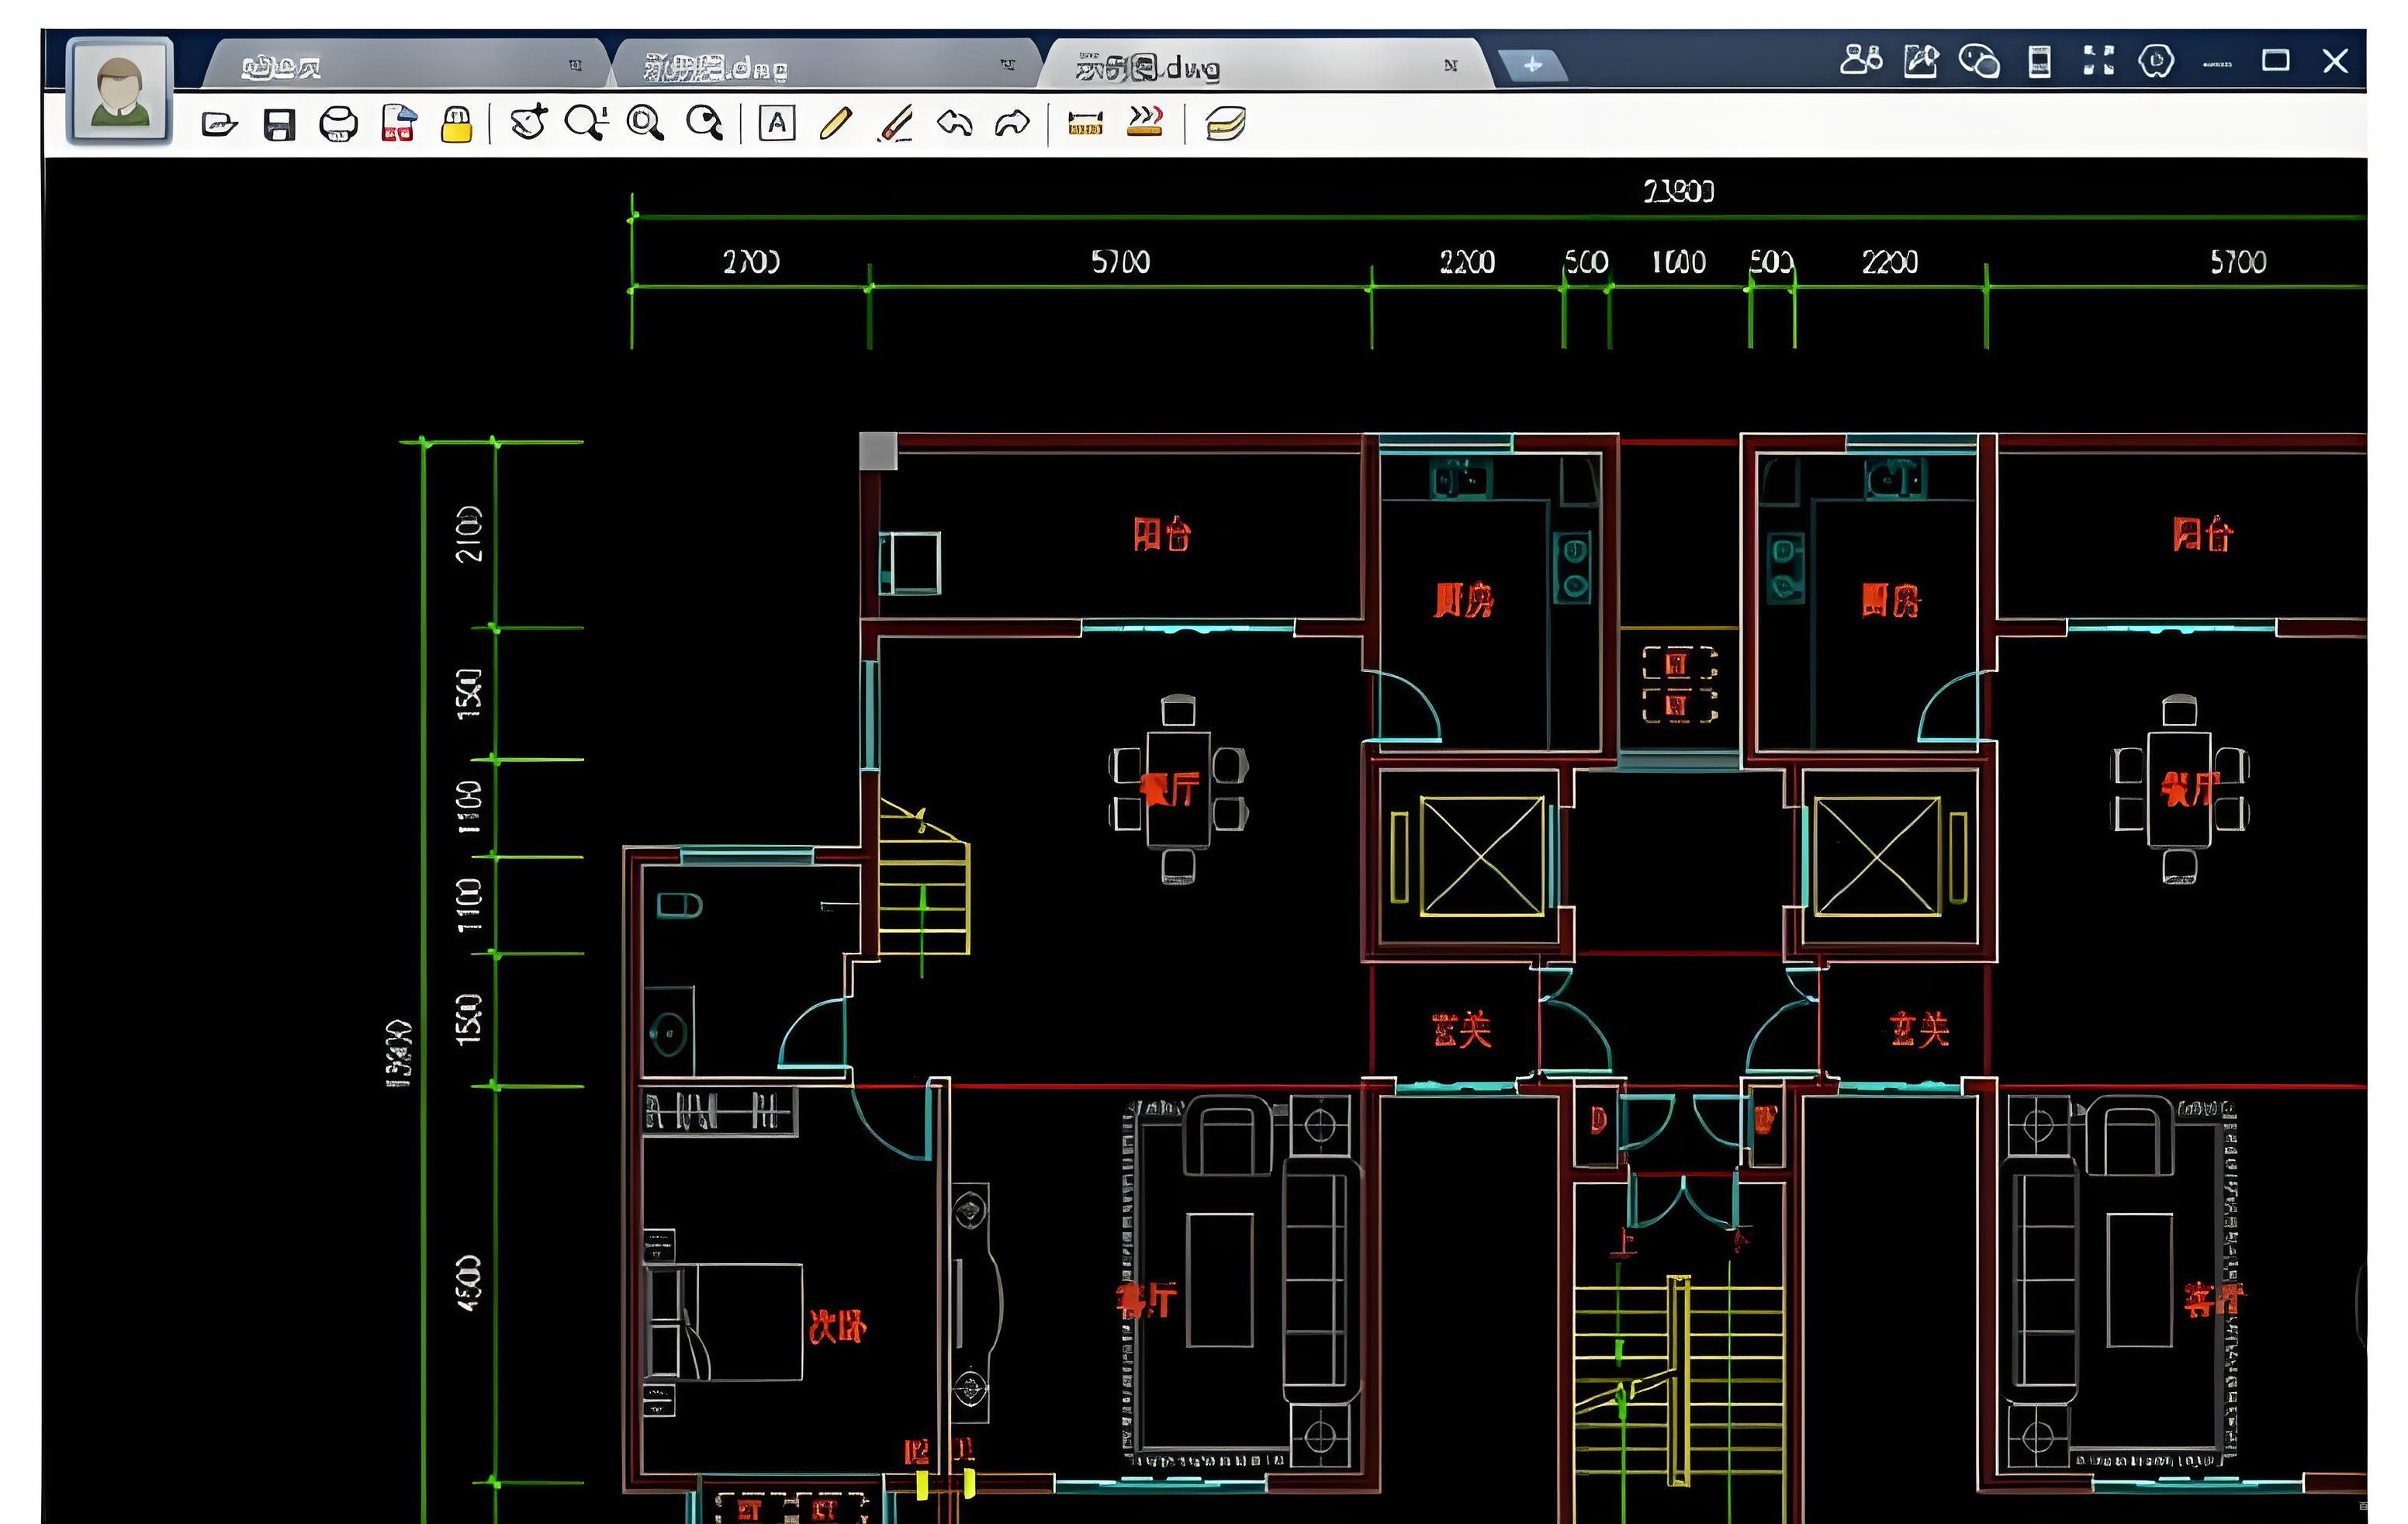Click the Print icon in the toolbar
This screenshot has width=2408, height=1524.
338,124
